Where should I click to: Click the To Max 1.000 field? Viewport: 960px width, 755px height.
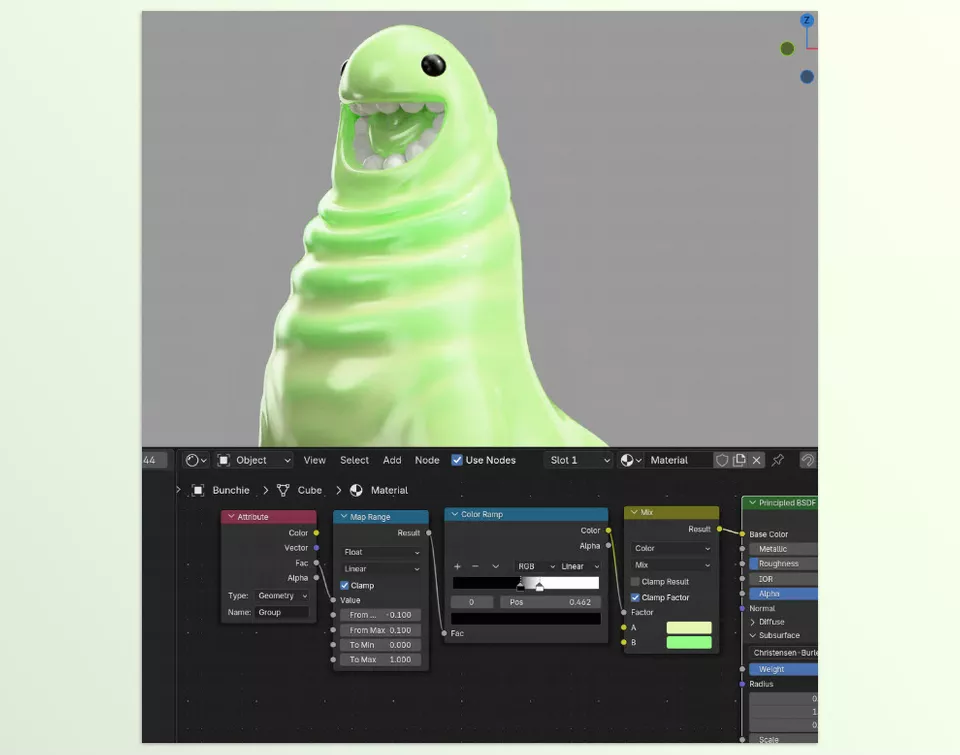[380, 660]
